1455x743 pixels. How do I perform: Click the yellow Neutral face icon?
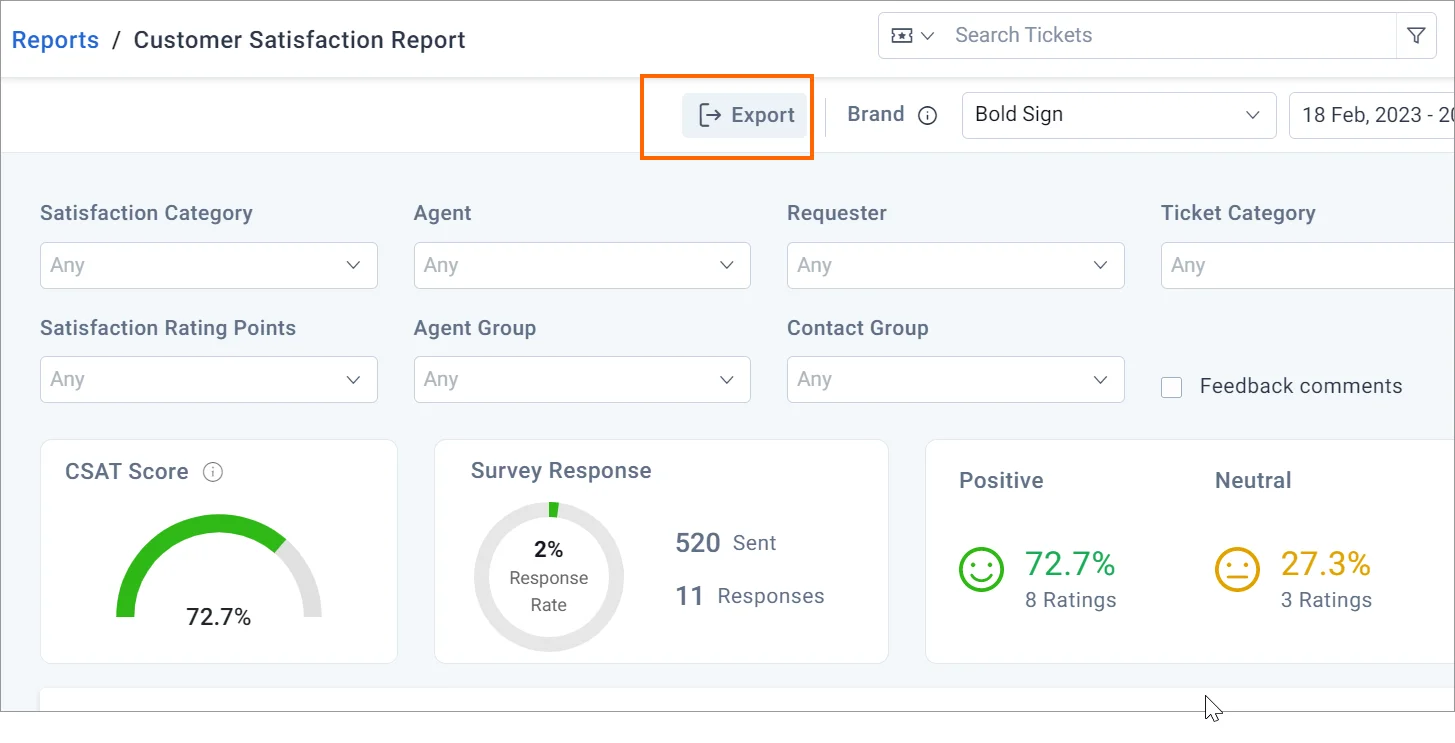(x=1237, y=569)
